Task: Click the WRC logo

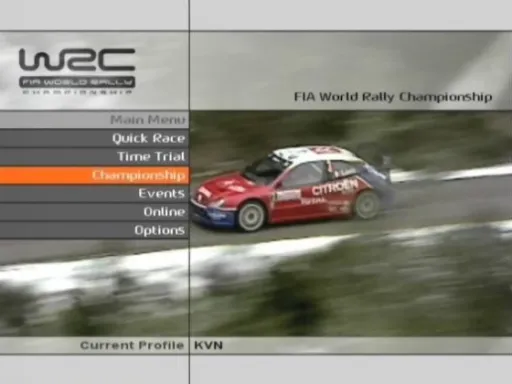Action: point(77,71)
